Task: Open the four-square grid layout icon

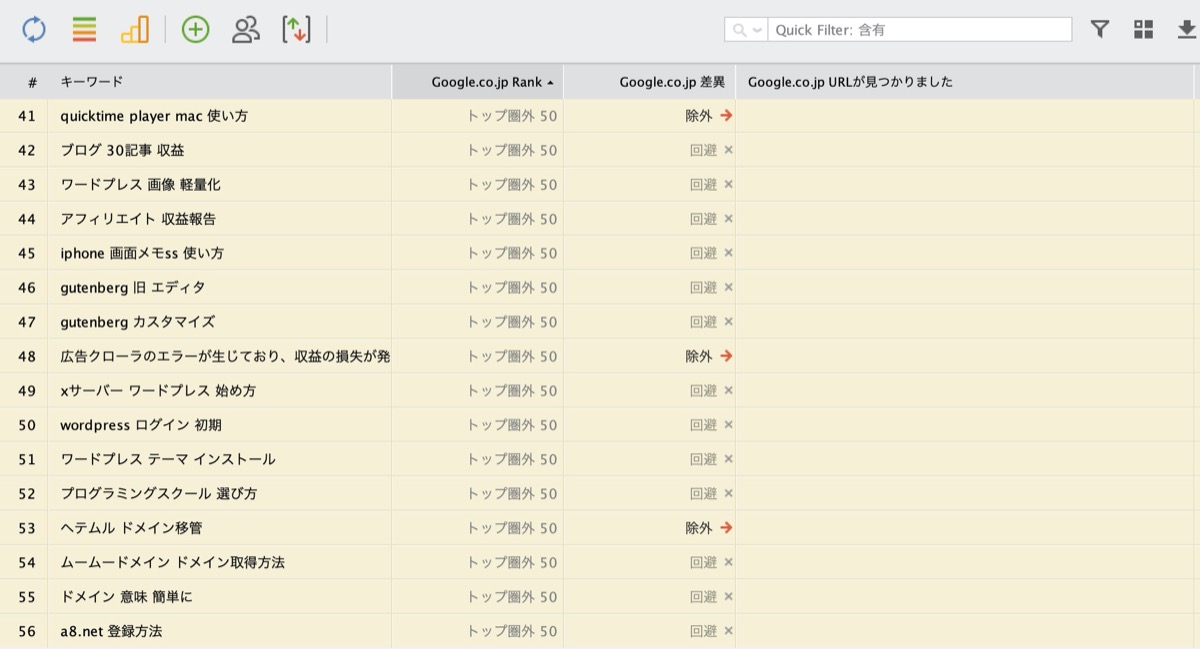Action: coord(1144,29)
